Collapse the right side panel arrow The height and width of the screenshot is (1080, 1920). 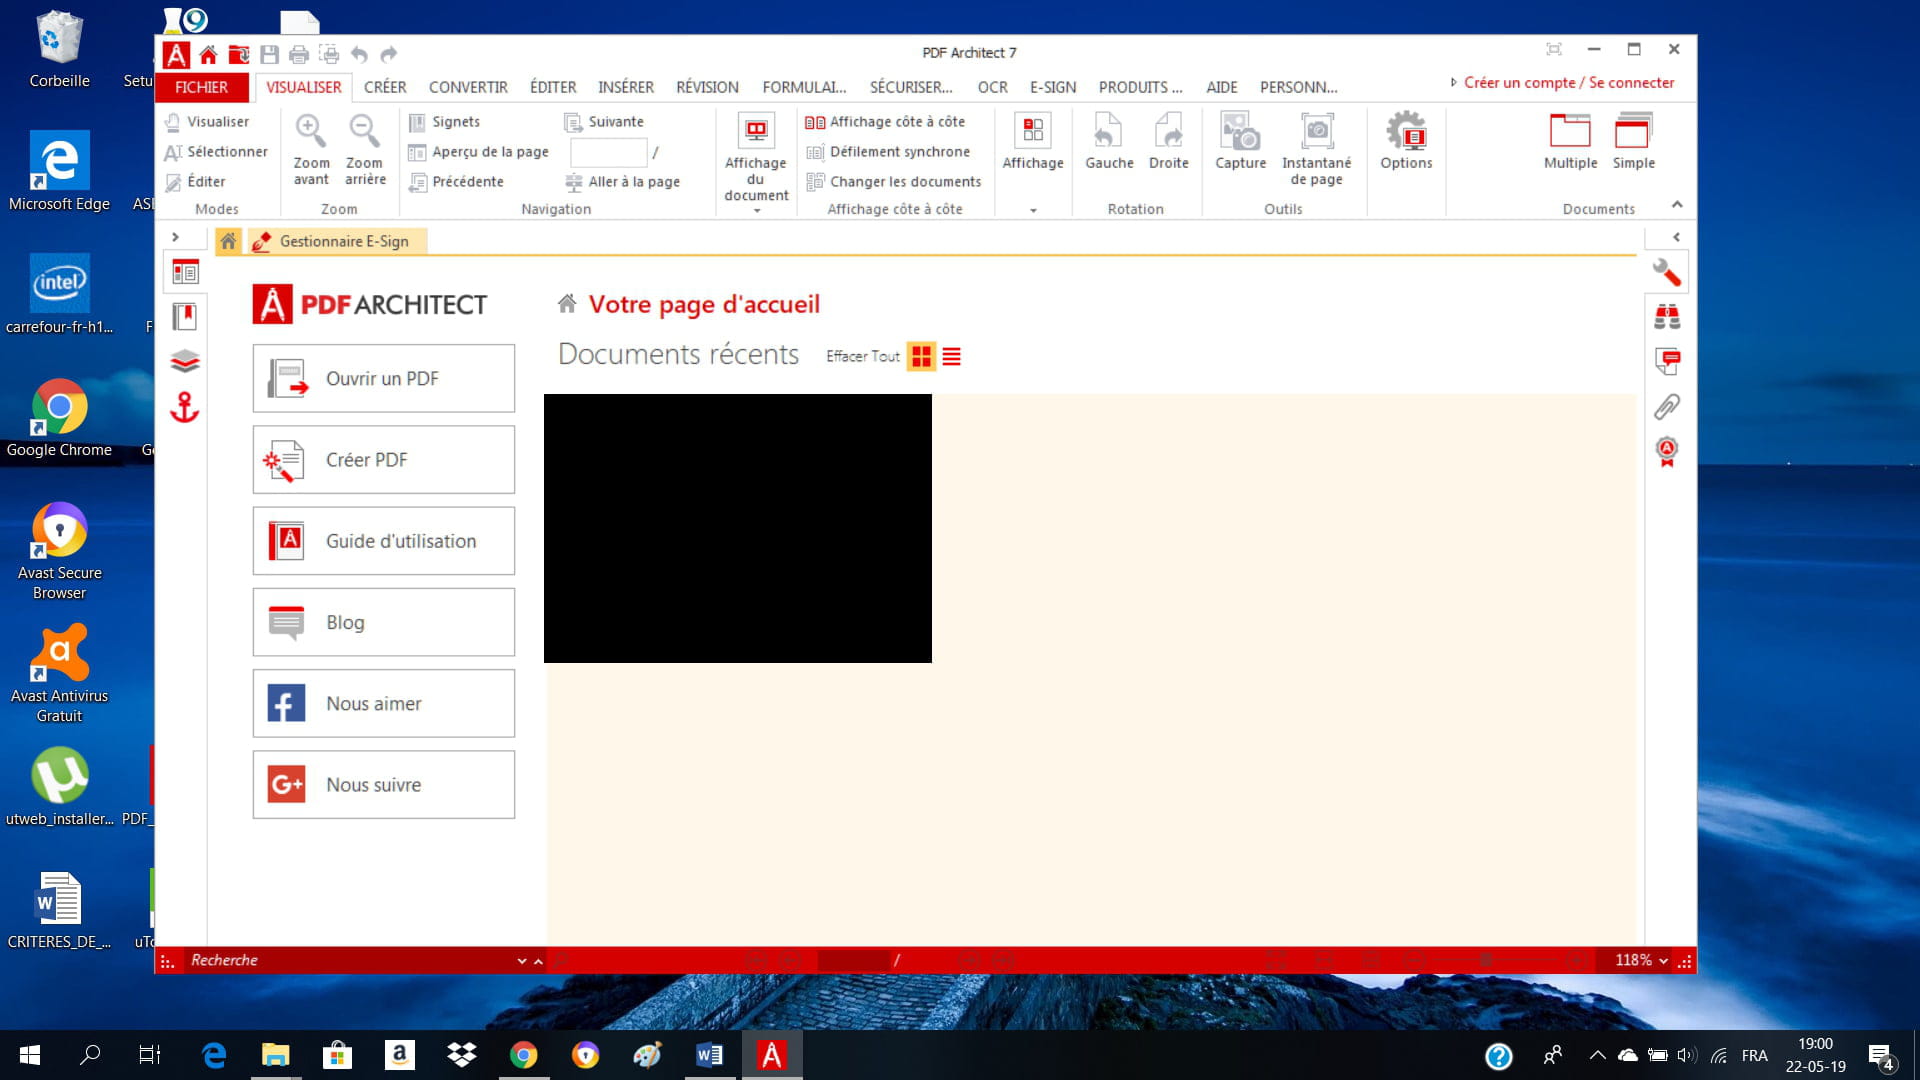point(1676,237)
